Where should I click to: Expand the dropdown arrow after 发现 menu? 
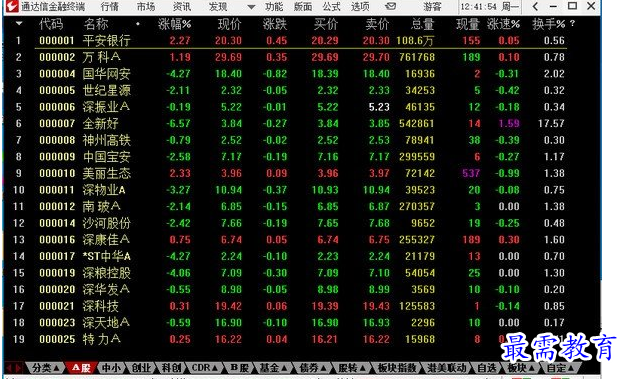(251, 7)
